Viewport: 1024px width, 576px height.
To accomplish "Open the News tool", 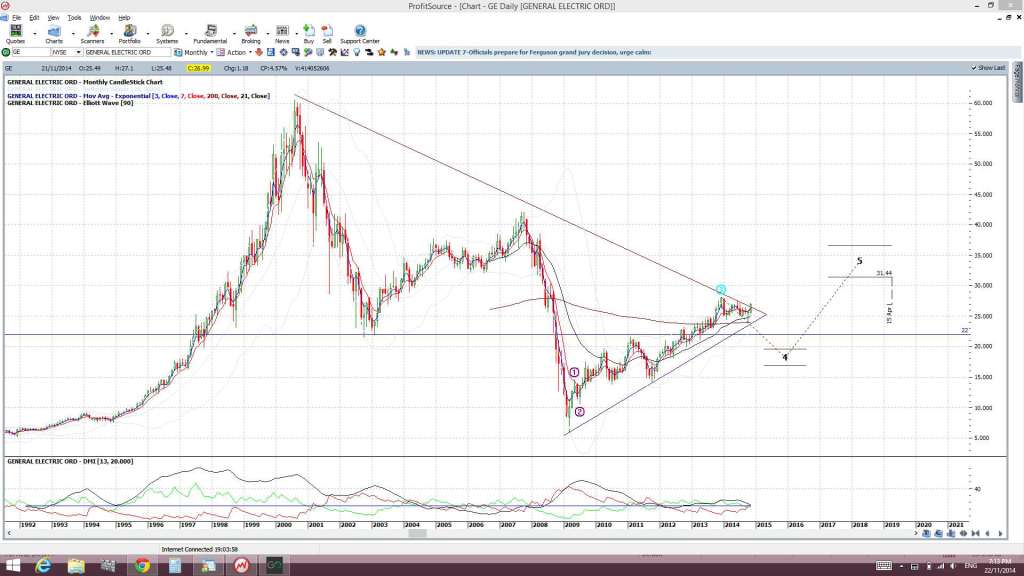I will point(282,34).
